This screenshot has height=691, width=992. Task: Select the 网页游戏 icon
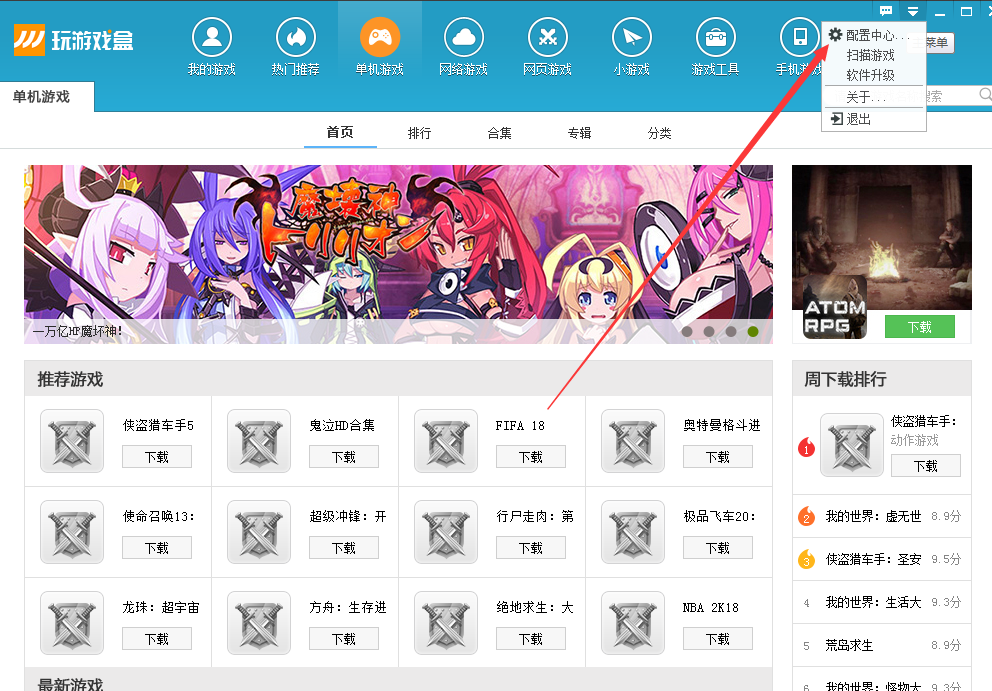[x=547, y=36]
